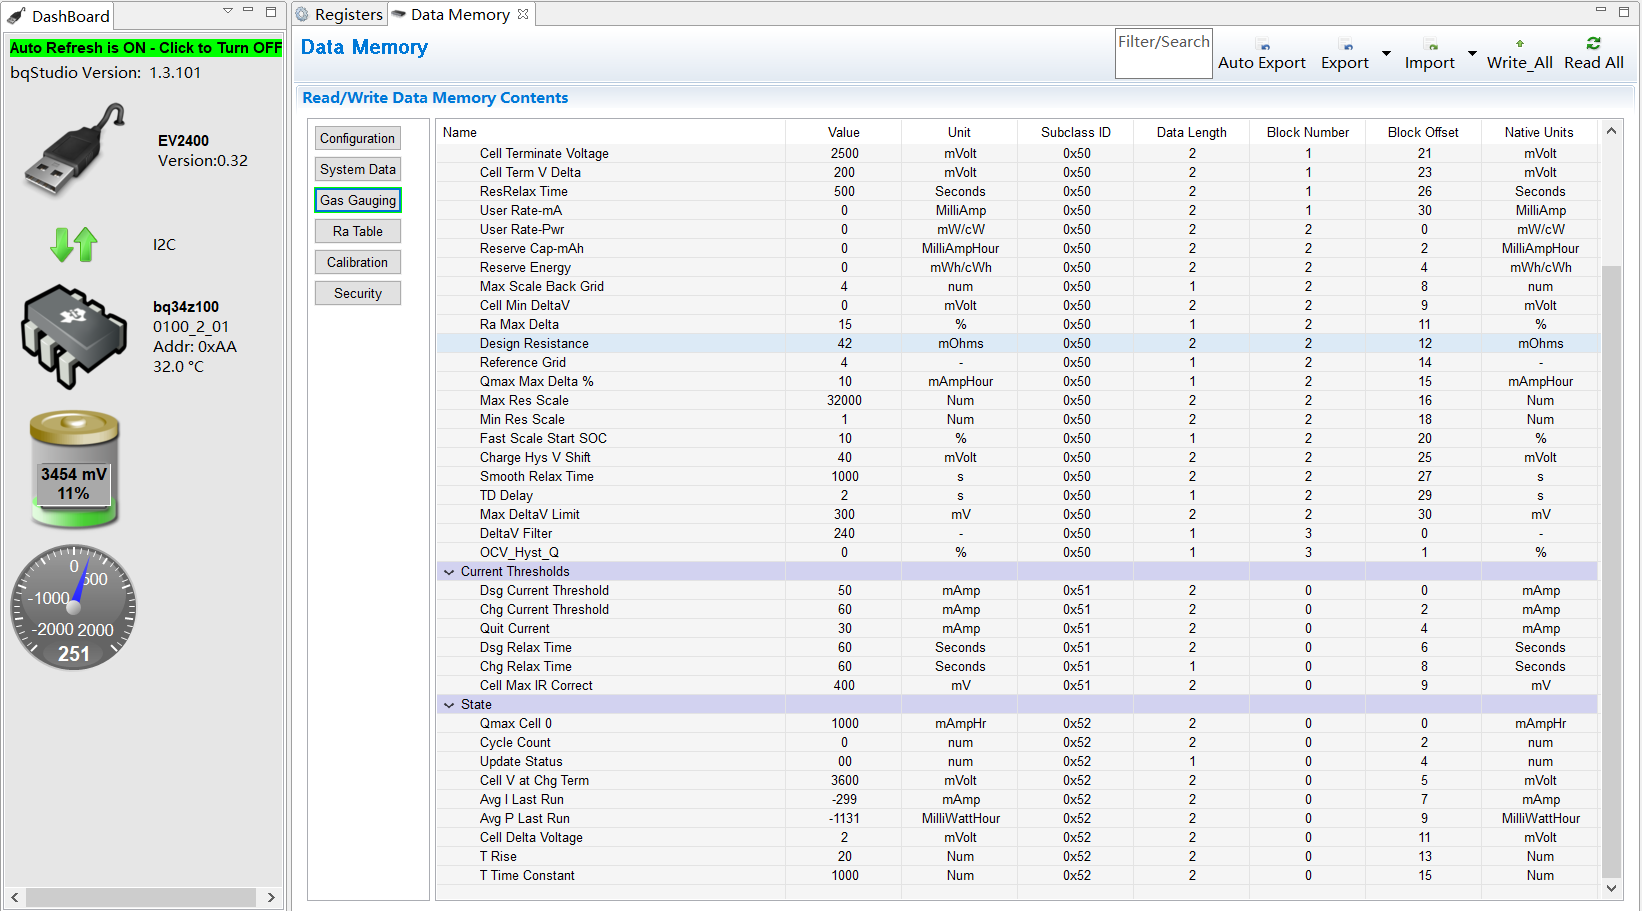Viewport: 1642px width, 911px height.
Task: Click the Name column header
Action: click(611, 132)
